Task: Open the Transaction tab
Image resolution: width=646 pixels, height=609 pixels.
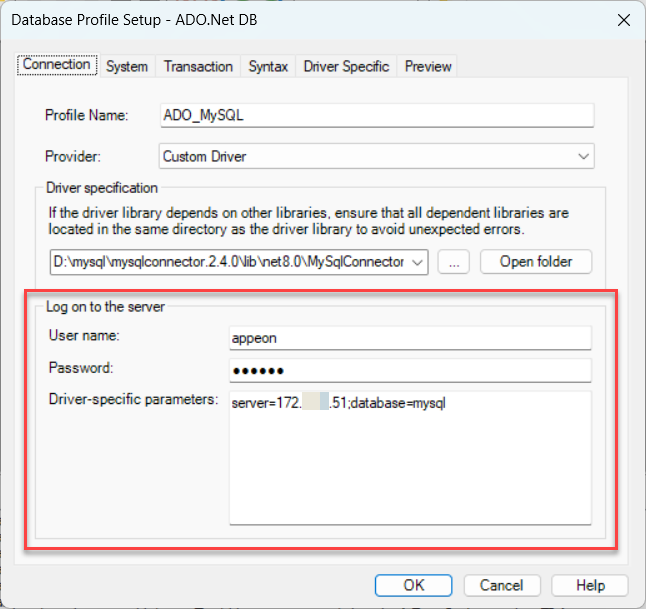Action: [x=198, y=66]
